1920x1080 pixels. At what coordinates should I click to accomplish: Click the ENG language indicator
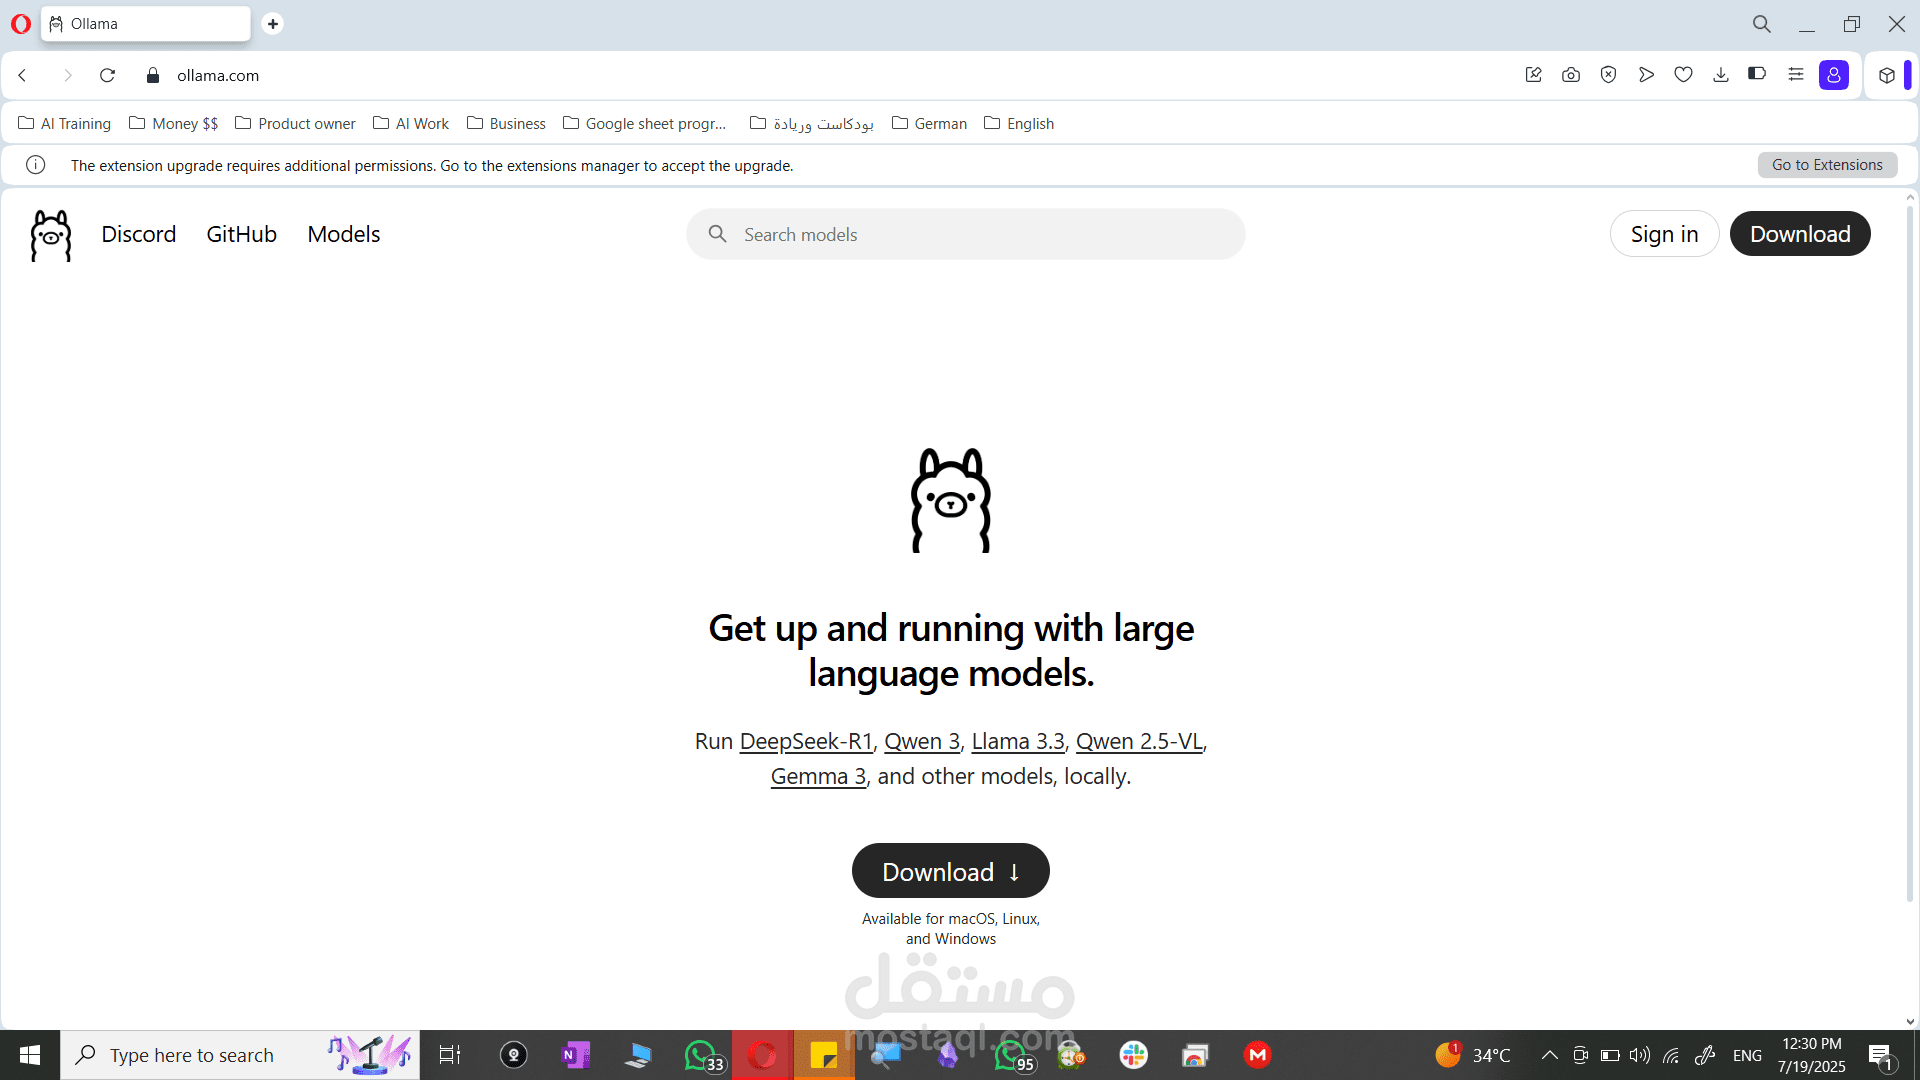tap(1747, 1056)
